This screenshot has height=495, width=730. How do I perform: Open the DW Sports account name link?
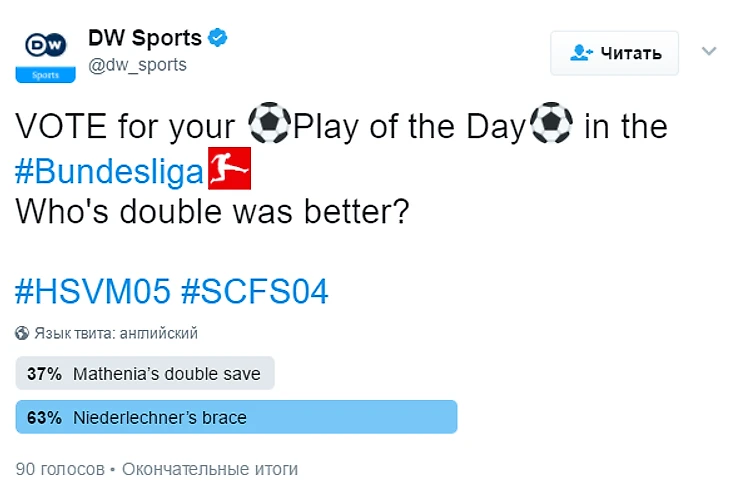[145, 39]
